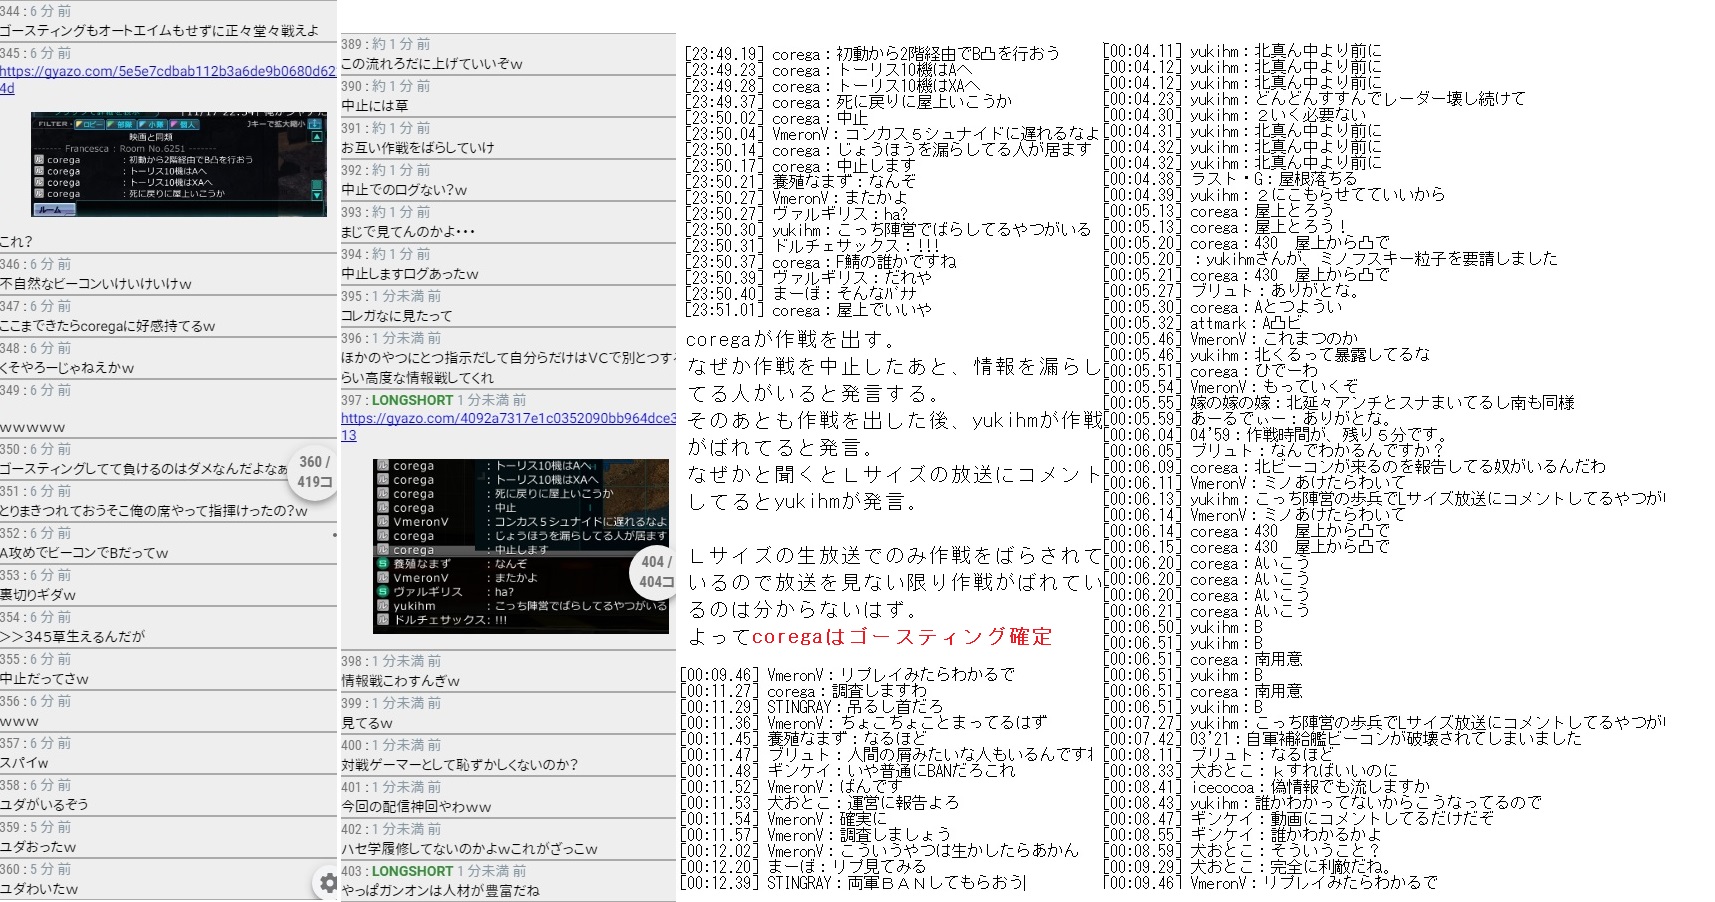Click the 404/404 comment counter badge
This screenshot has height=902, width=1715.
point(655,572)
